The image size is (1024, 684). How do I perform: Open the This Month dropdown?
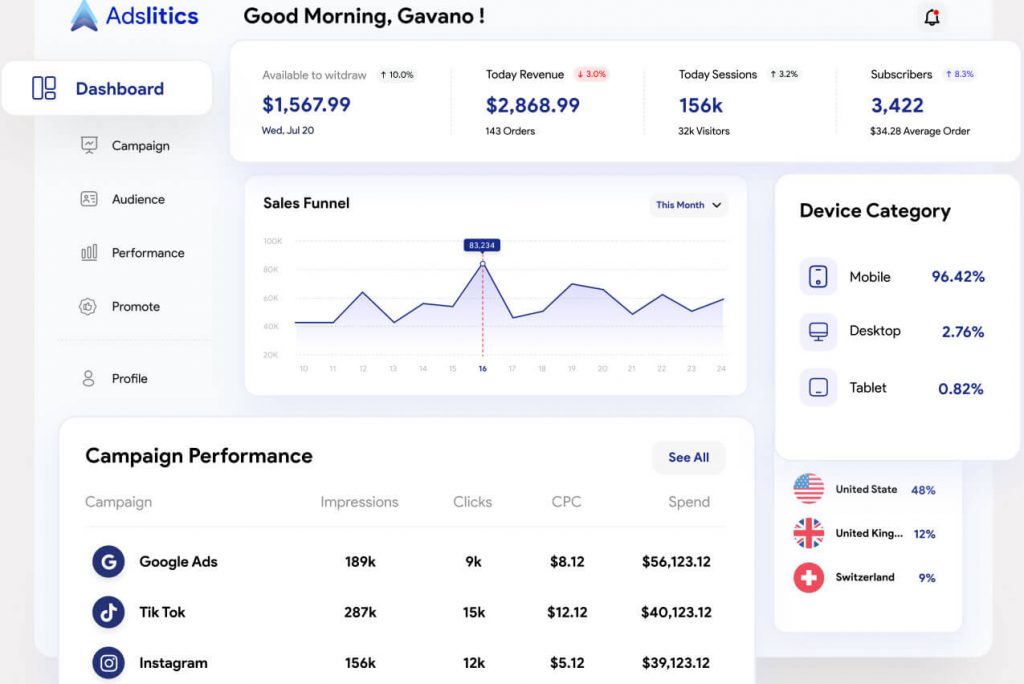(688, 205)
